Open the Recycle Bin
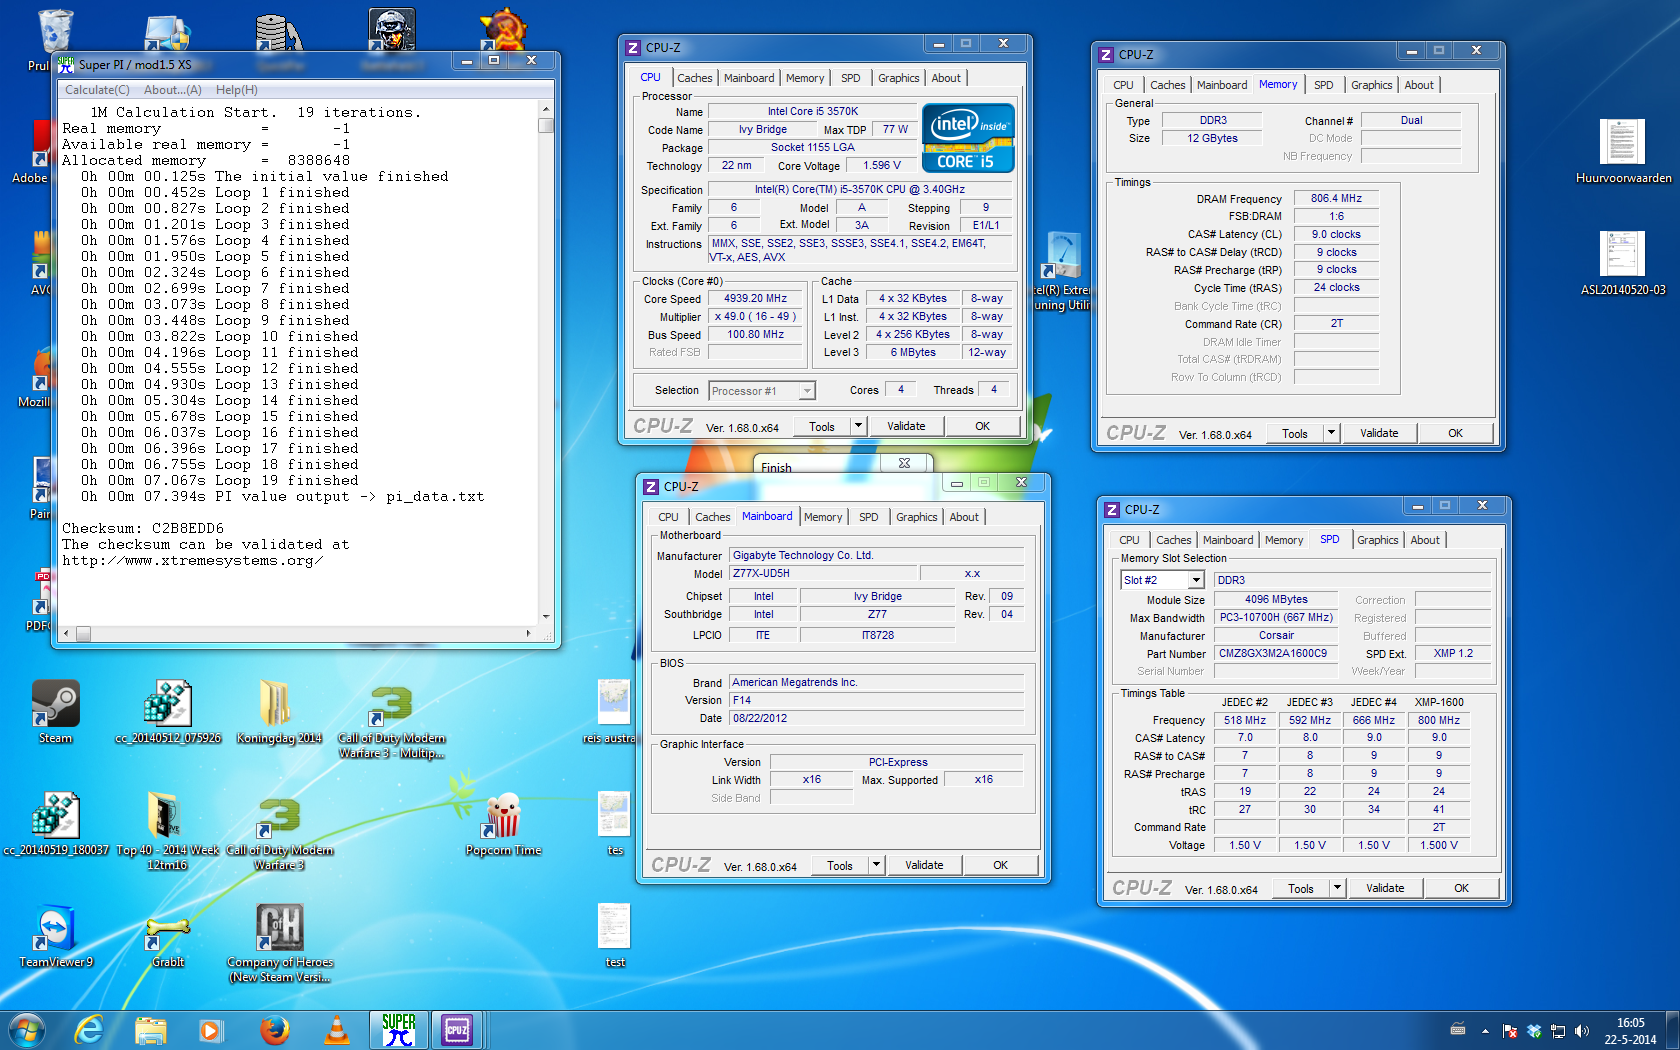This screenshot has width=1680, height=1050. 55,40
